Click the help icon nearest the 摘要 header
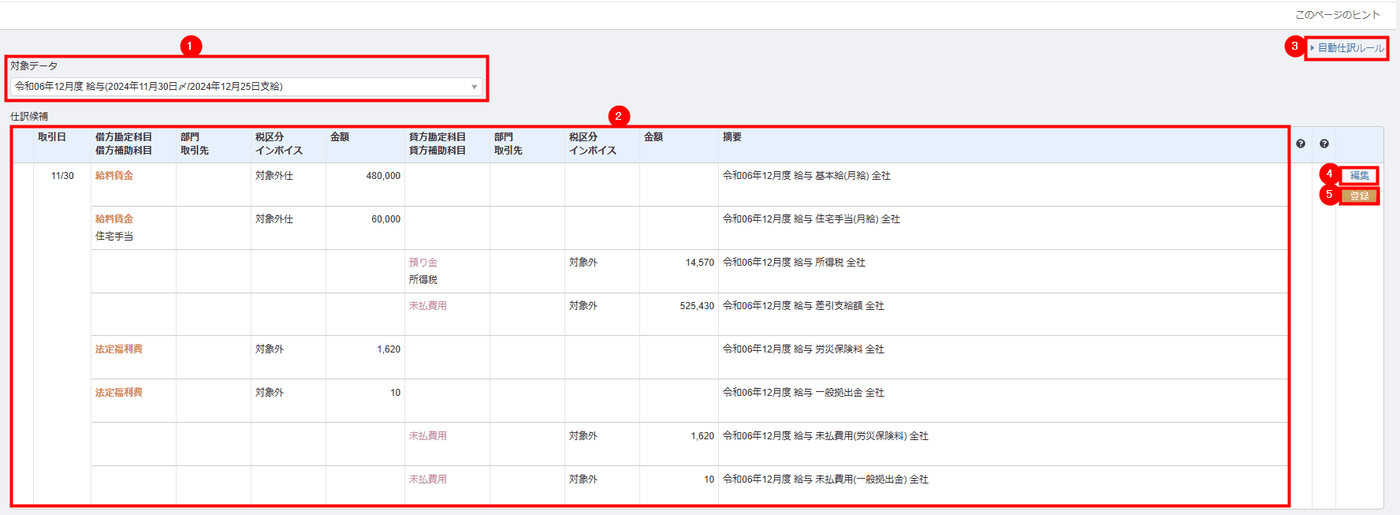Screen dimensions: 1400x515 [x=1300, y=144]
